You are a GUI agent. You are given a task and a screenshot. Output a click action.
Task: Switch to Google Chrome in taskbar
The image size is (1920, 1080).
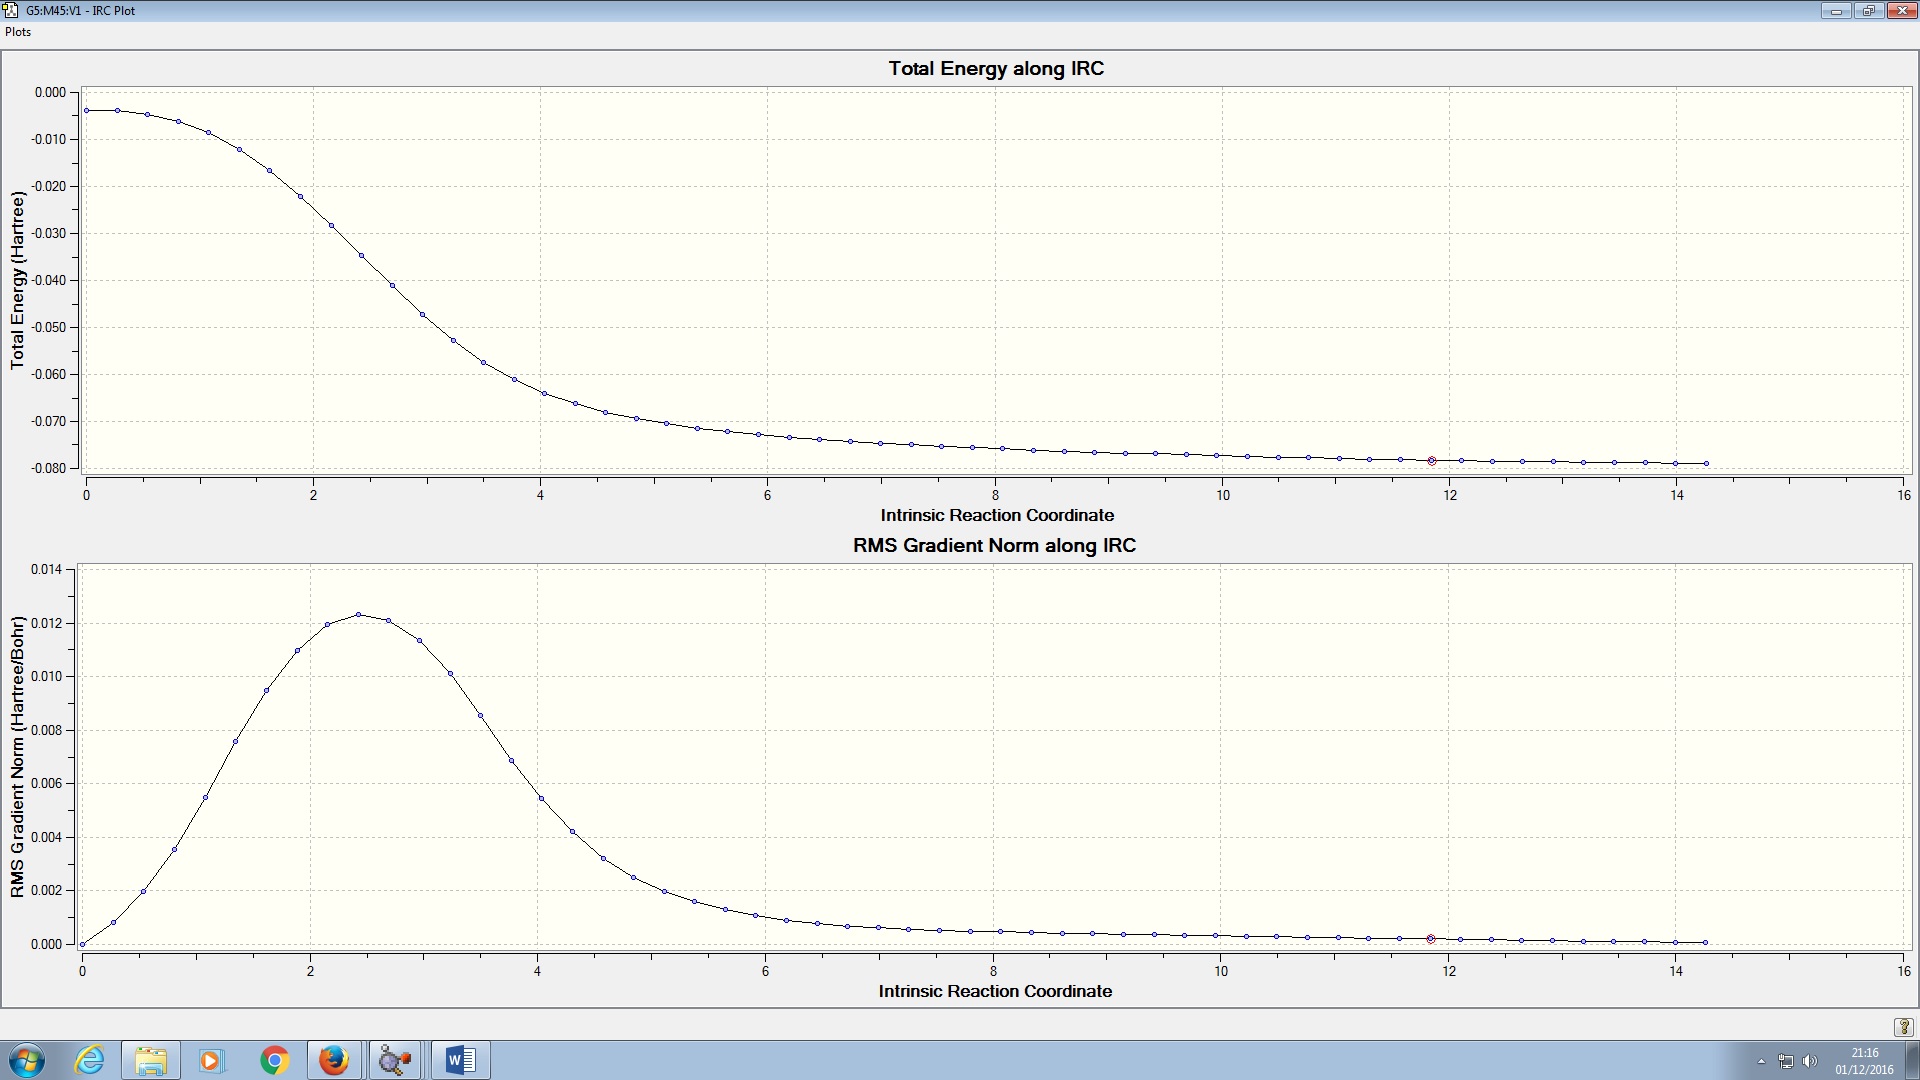tap(274, 1060)
